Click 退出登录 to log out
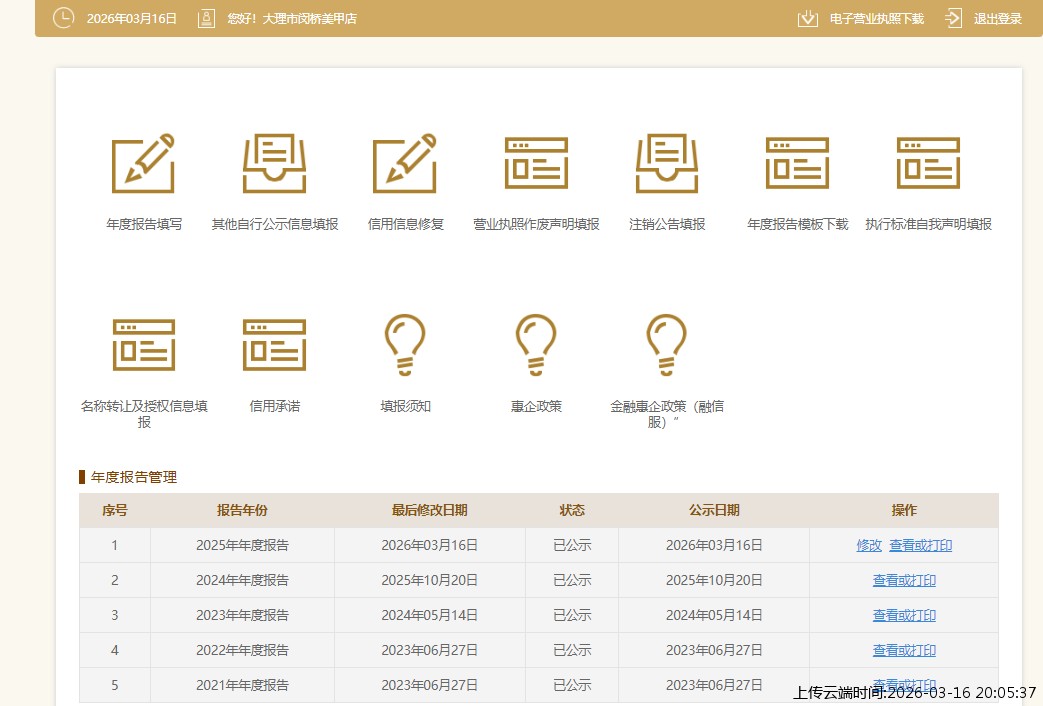The height and width of the screenshot is (706, 1043). (x=983, y=18)
